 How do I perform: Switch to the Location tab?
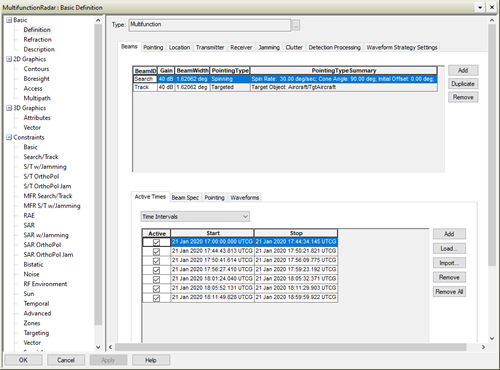click(x=179, y=48)
